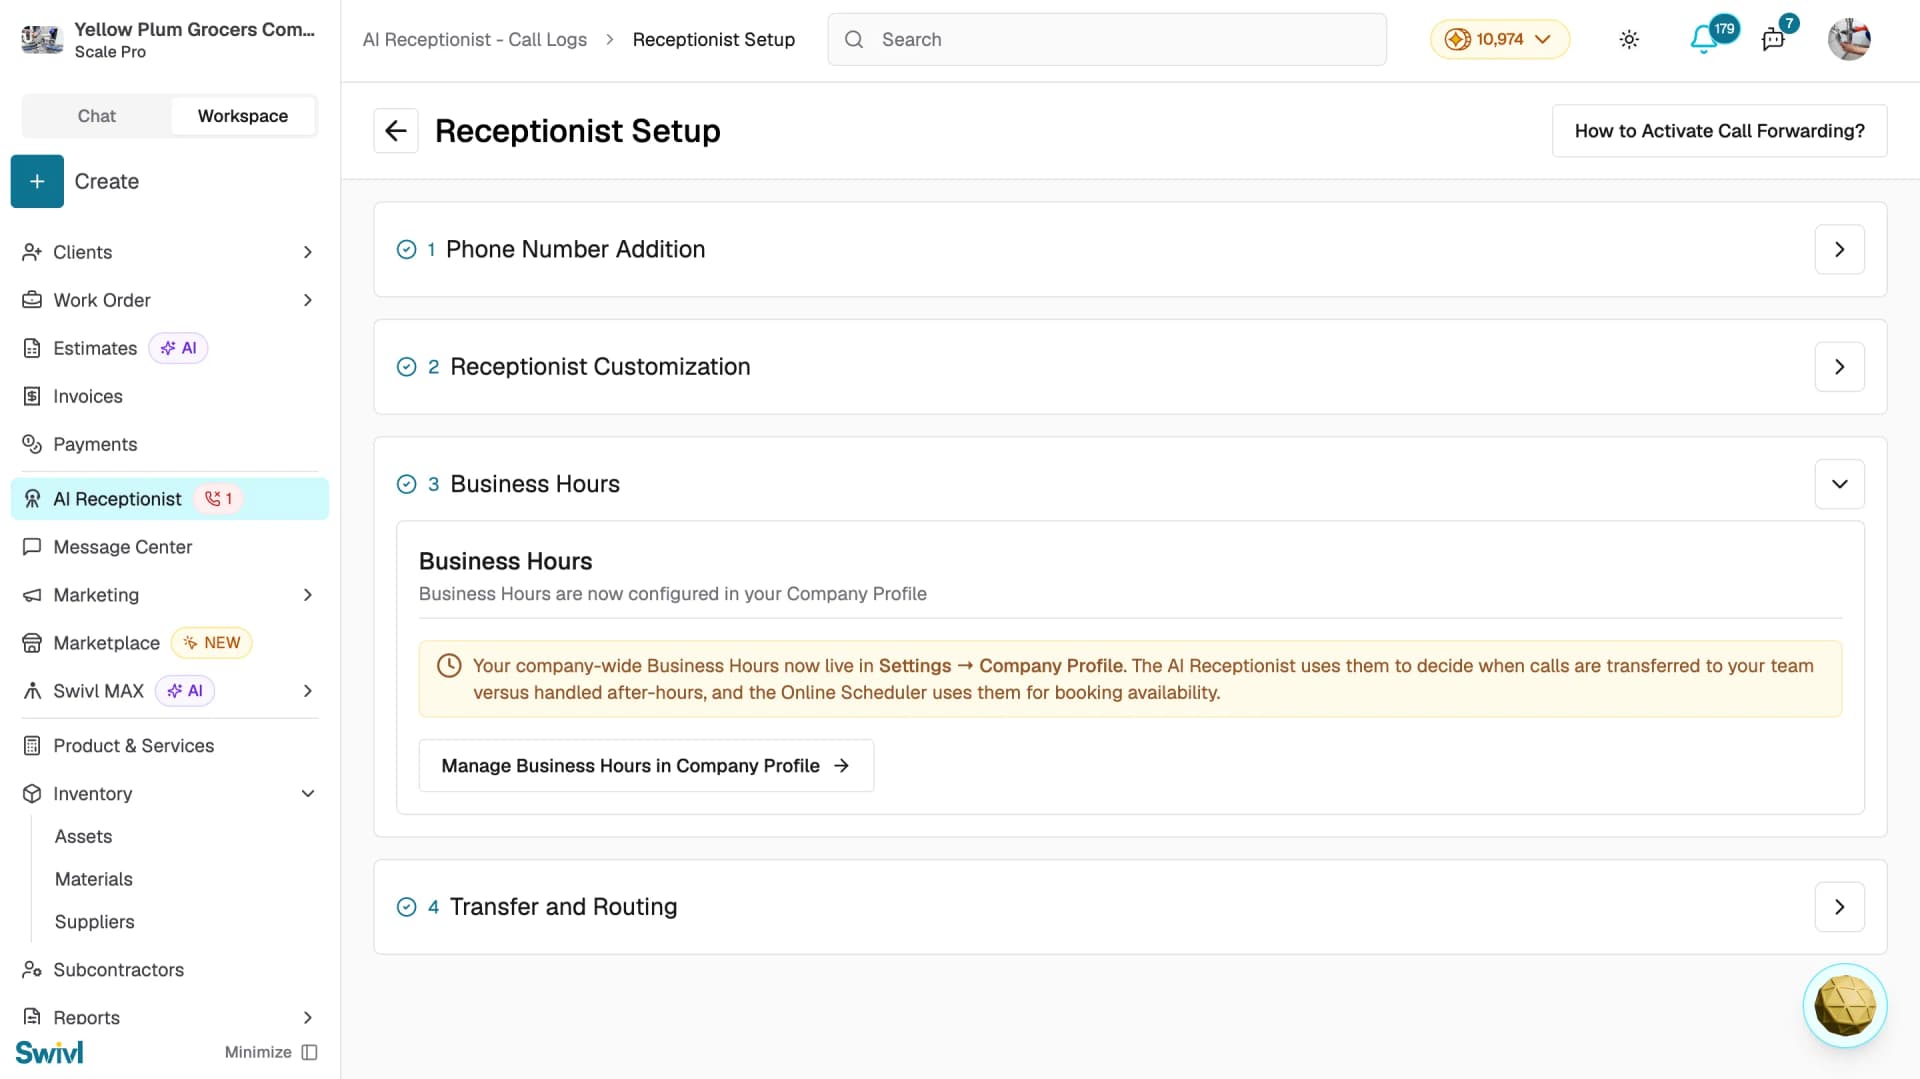Open the user profile avatar
Viewport: 1920px width, 1079px height.
click(1849, 40)
